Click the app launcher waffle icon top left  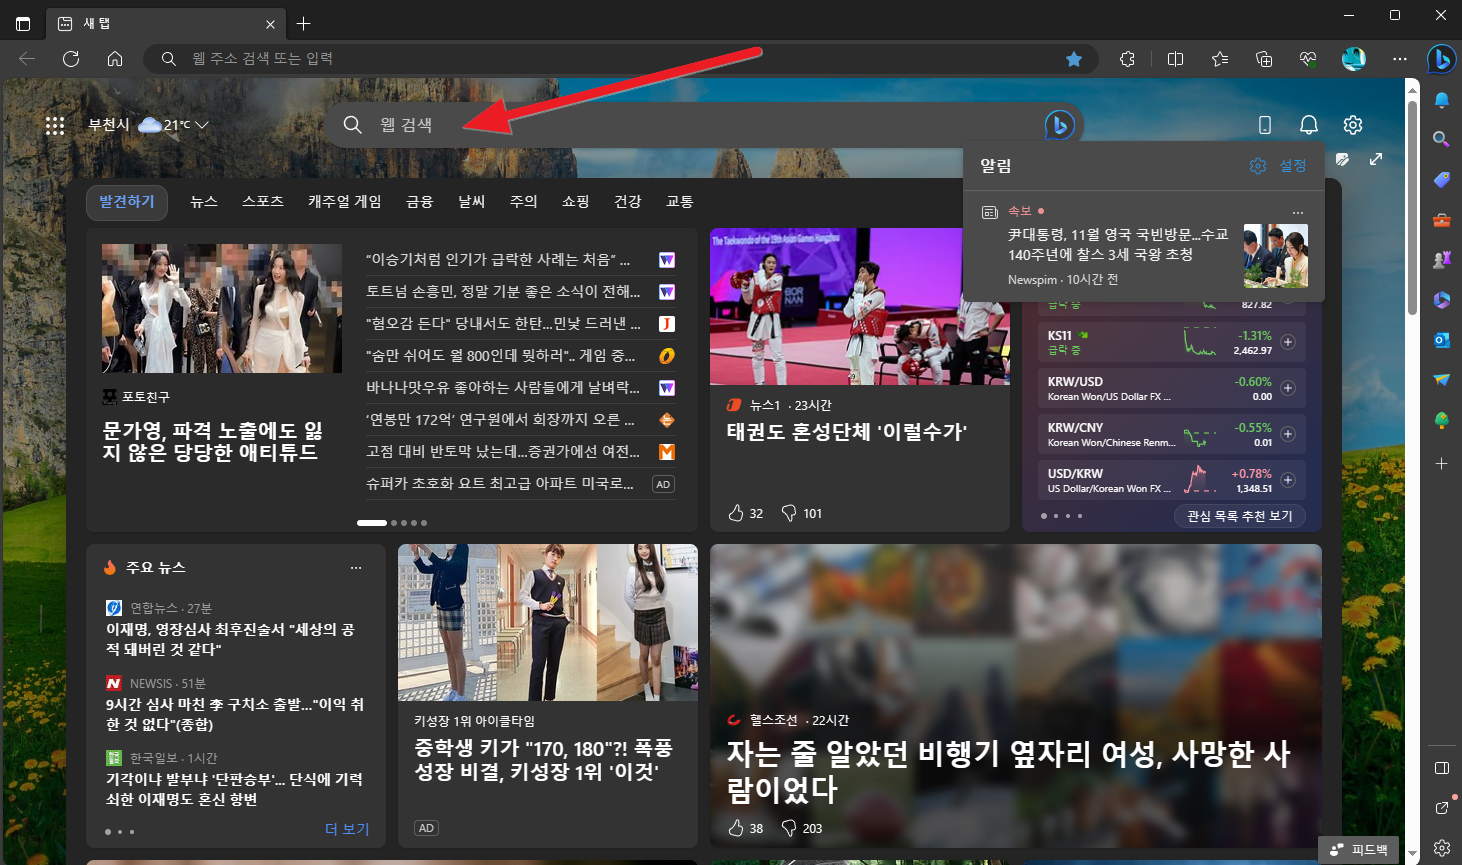pyautogui.click(x=55, y=124)
